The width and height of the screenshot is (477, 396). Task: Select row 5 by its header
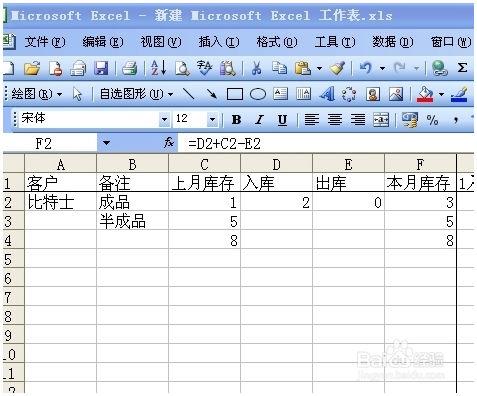click(13, 259)
